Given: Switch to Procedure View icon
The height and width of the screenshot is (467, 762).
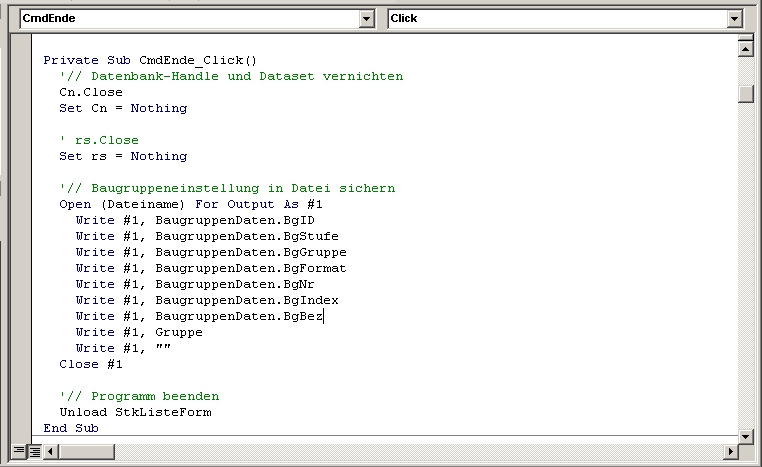Looking at the screenshot, I should click(18, 451).
